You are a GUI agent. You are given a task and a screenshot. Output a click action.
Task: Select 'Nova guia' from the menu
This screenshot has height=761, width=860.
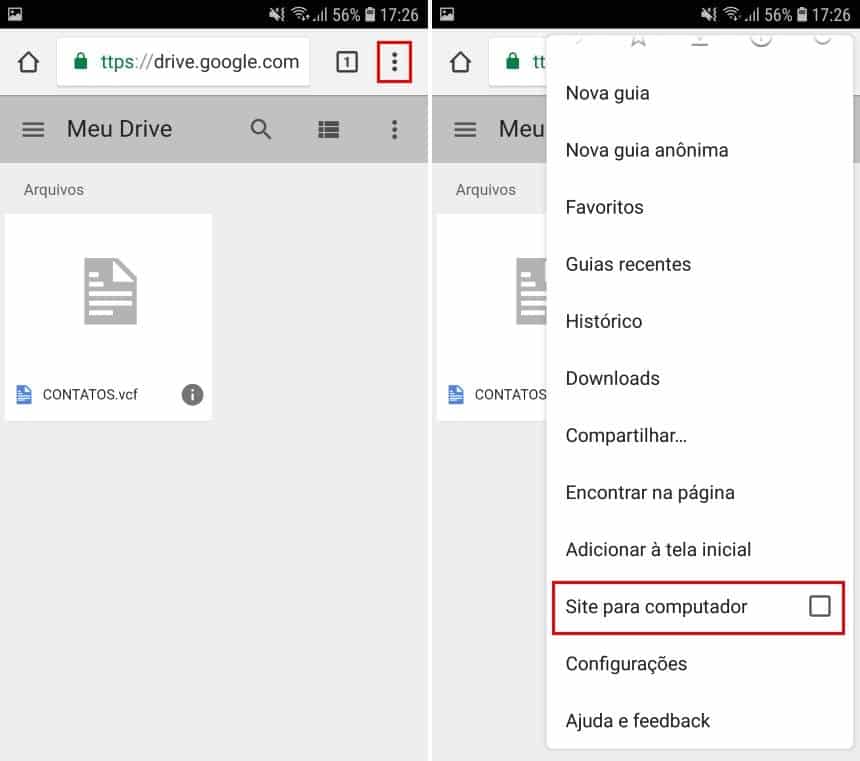(x=699, y=93)
